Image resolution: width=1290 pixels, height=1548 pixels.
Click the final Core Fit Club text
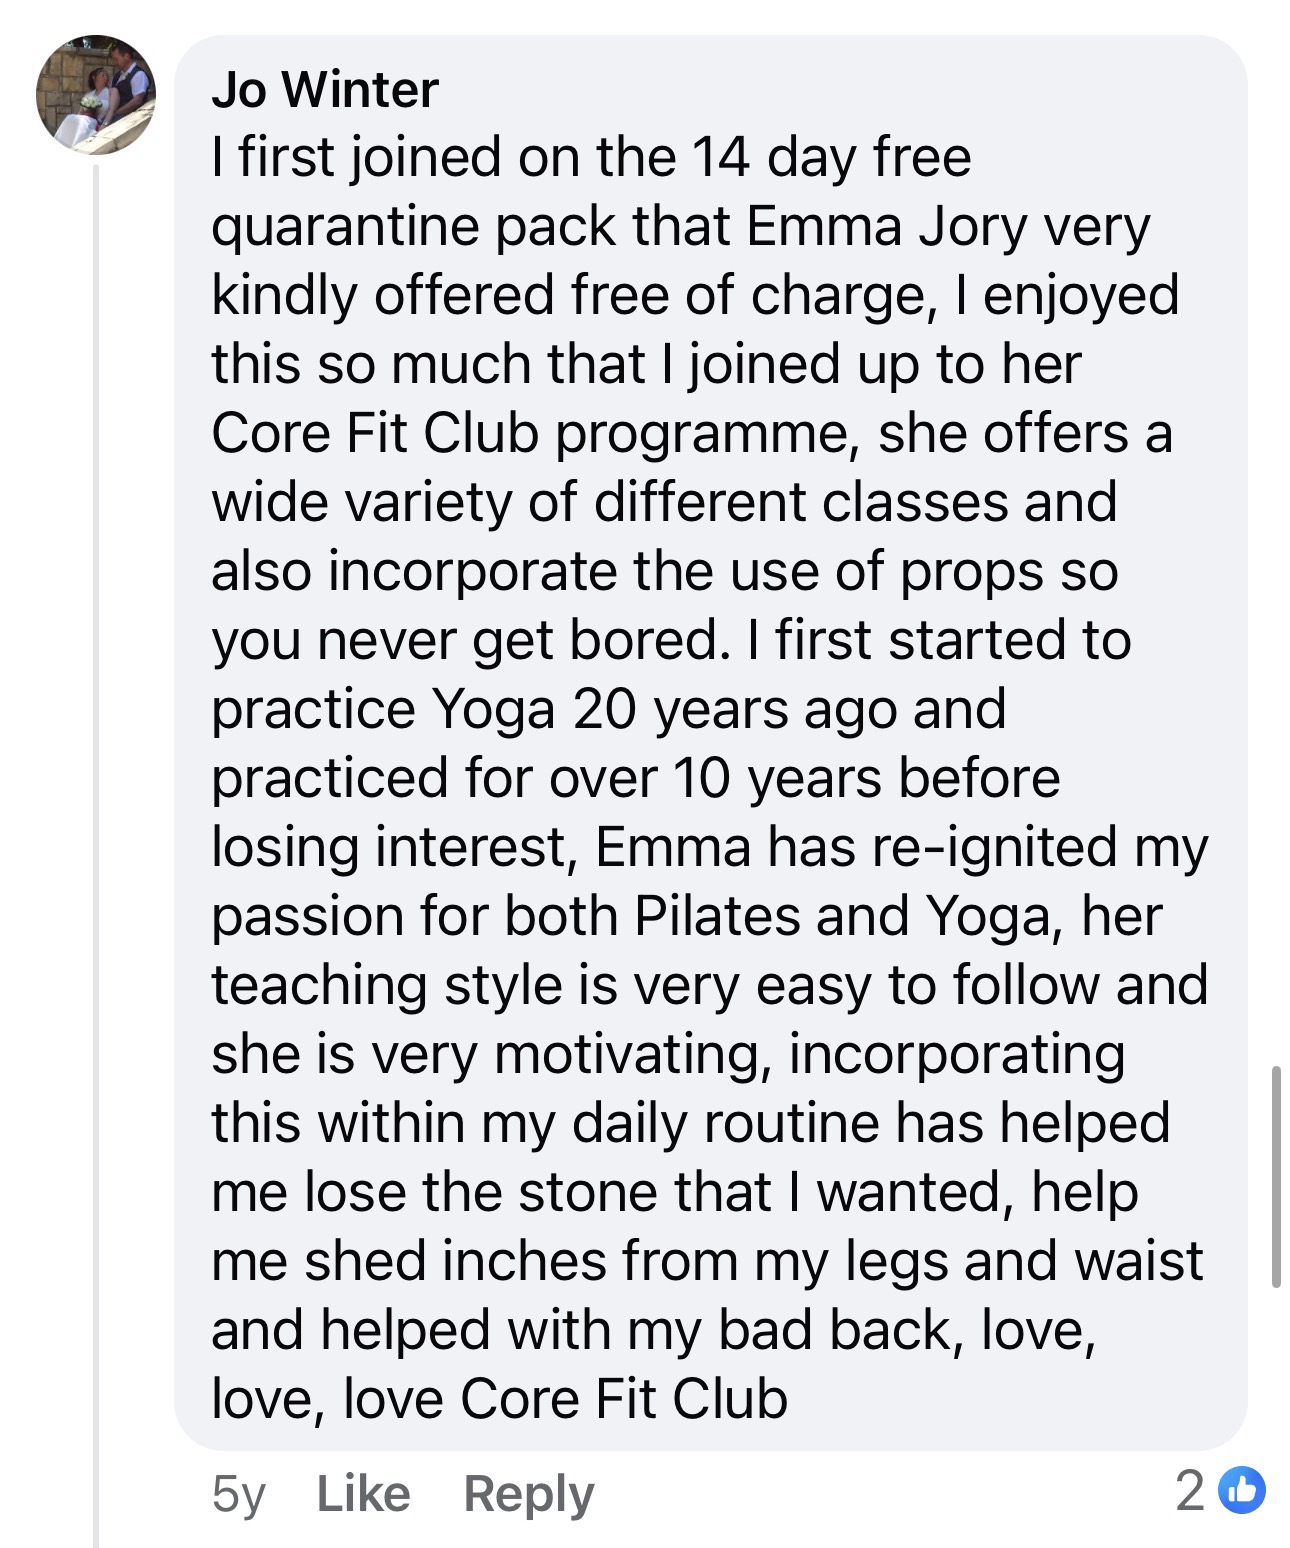(x=624, y=1398)
